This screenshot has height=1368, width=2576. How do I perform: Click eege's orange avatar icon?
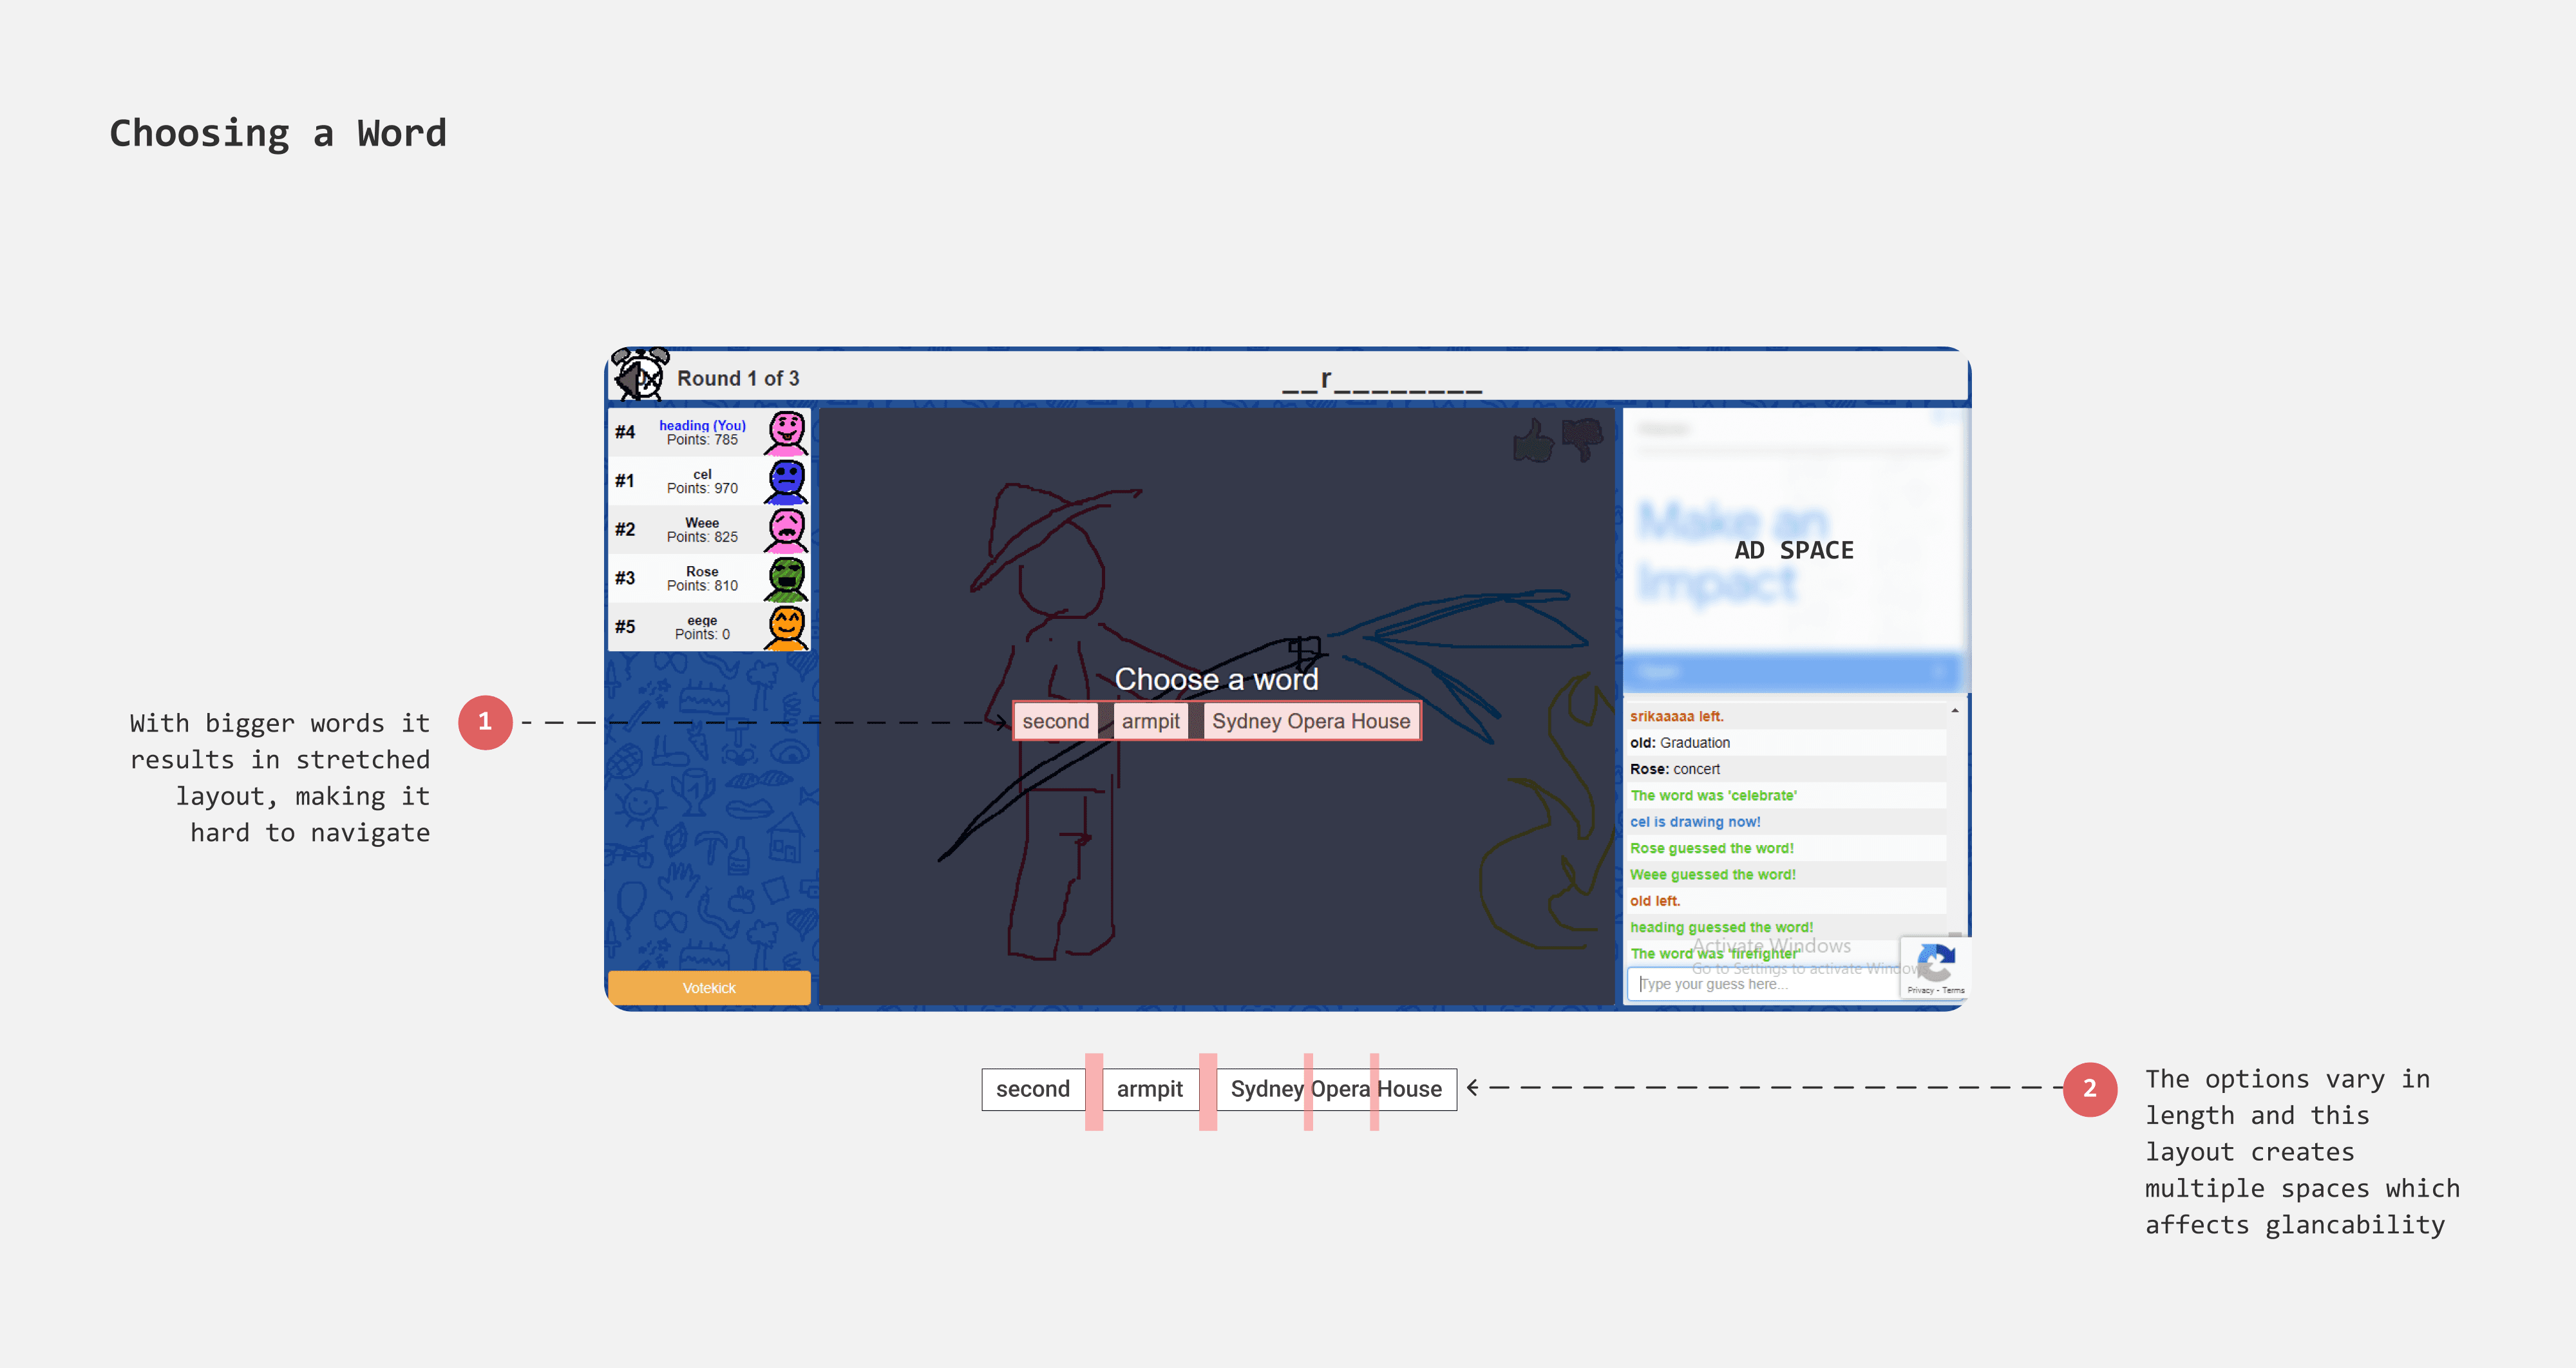click(787, 627)
